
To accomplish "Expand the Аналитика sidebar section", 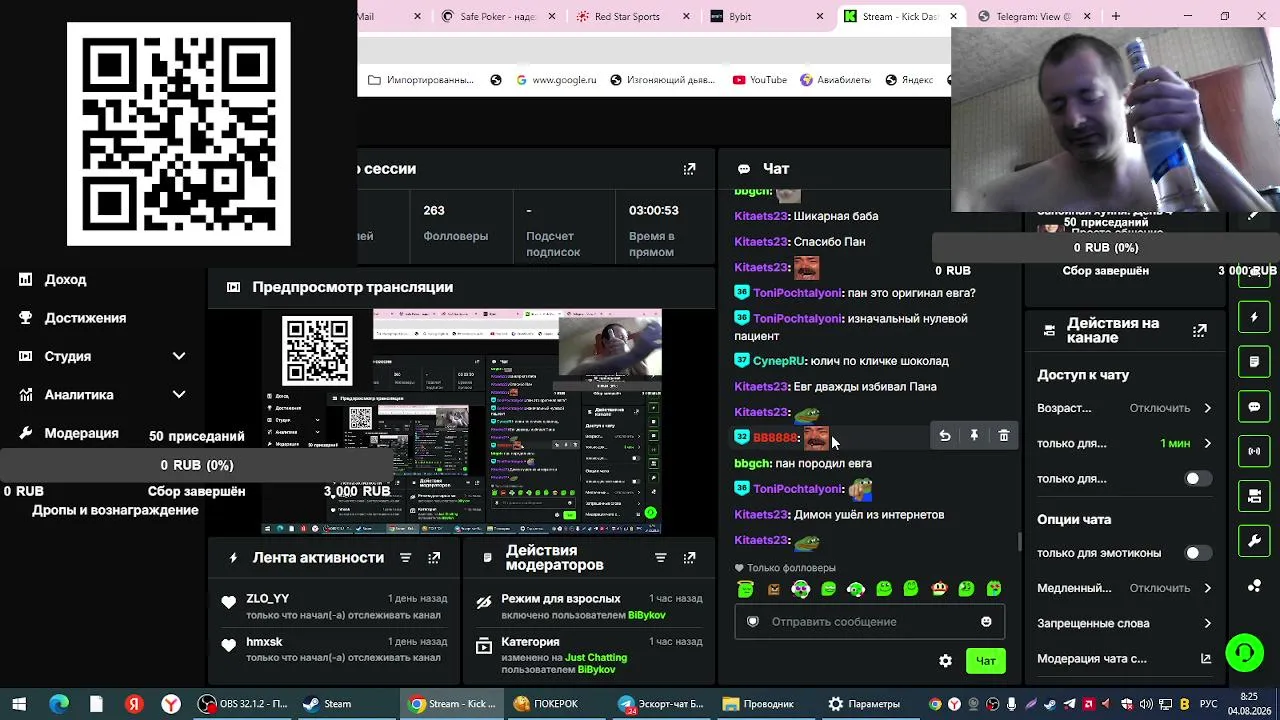I will 179,394.
